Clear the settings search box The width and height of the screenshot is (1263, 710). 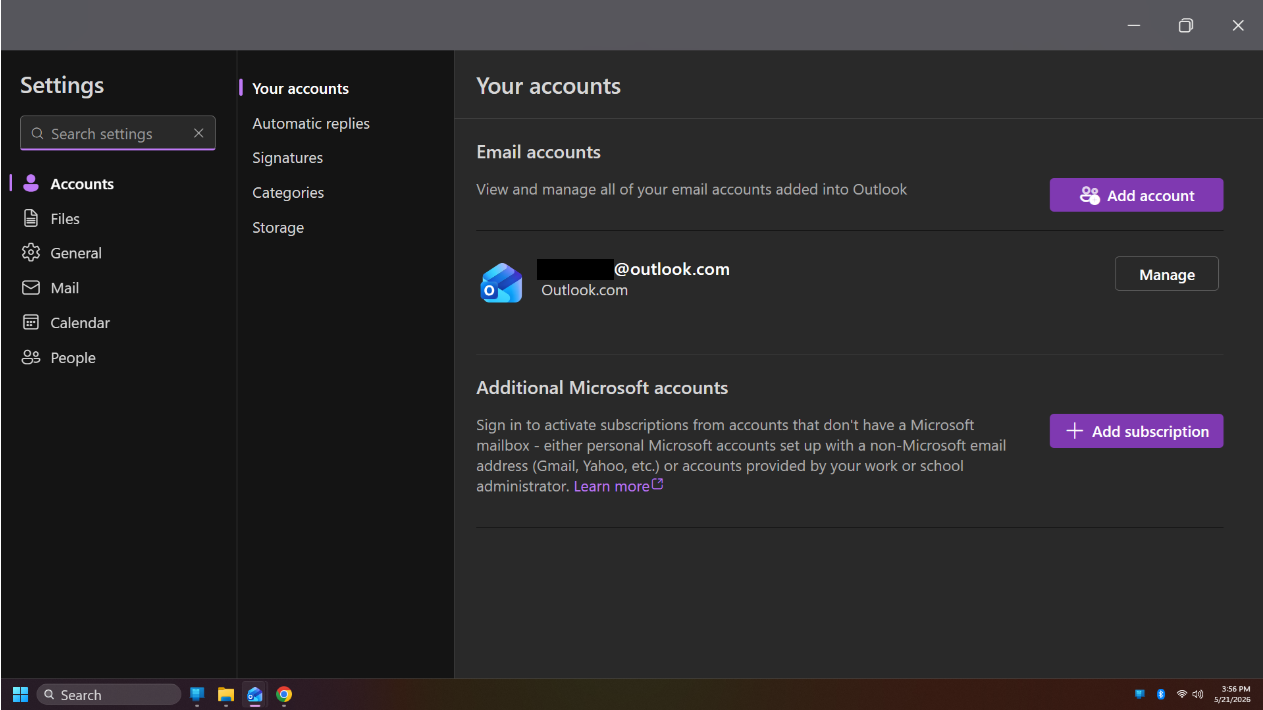[x=198, y=133]
